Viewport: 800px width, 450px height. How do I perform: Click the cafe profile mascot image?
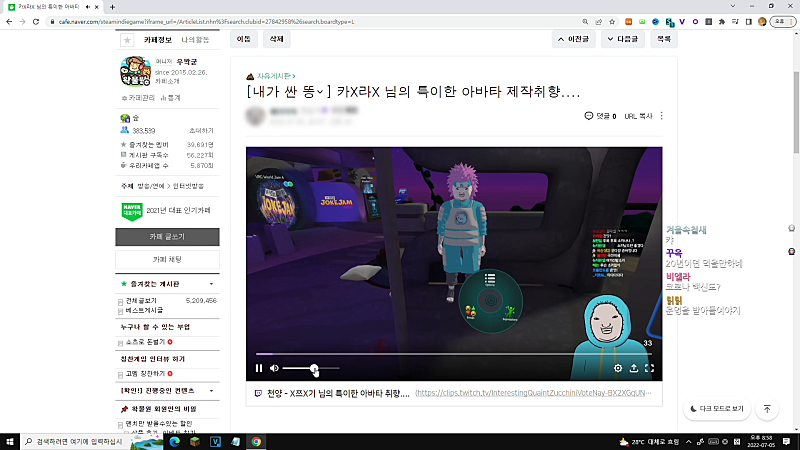[136, 71]
